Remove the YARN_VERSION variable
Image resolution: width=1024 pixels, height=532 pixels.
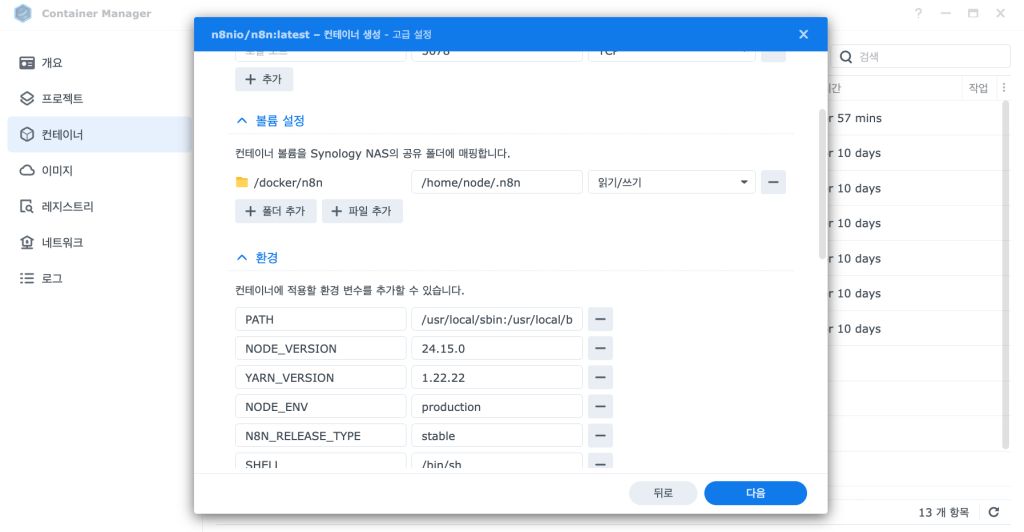point(600,377)
